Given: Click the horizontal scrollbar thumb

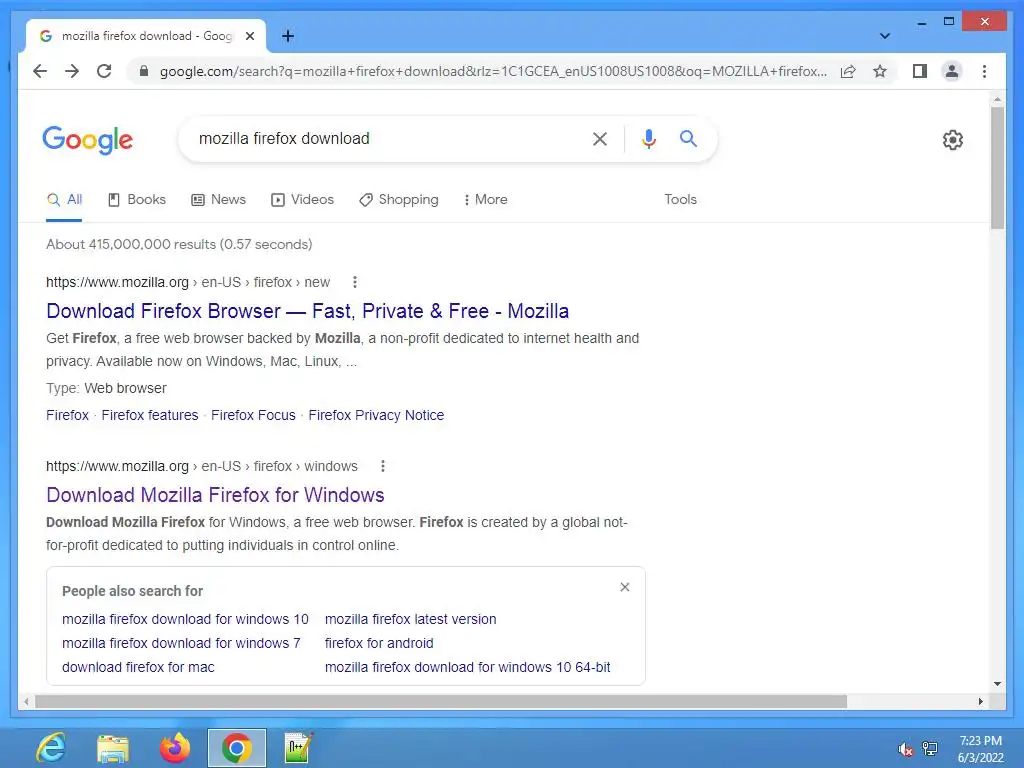Looking at the screenshot, I should click(x=441, y=701).
